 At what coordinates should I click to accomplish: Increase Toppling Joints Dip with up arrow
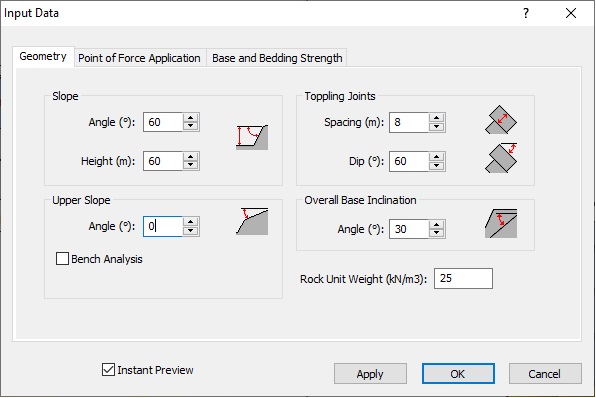pyautogui.click(x=436, y=157)
